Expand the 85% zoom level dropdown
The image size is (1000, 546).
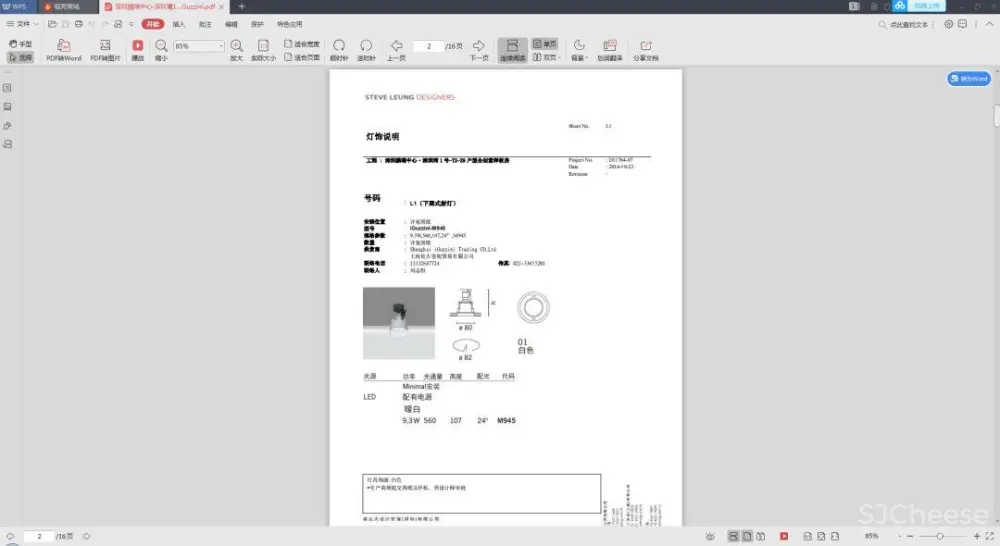point(220,46)
